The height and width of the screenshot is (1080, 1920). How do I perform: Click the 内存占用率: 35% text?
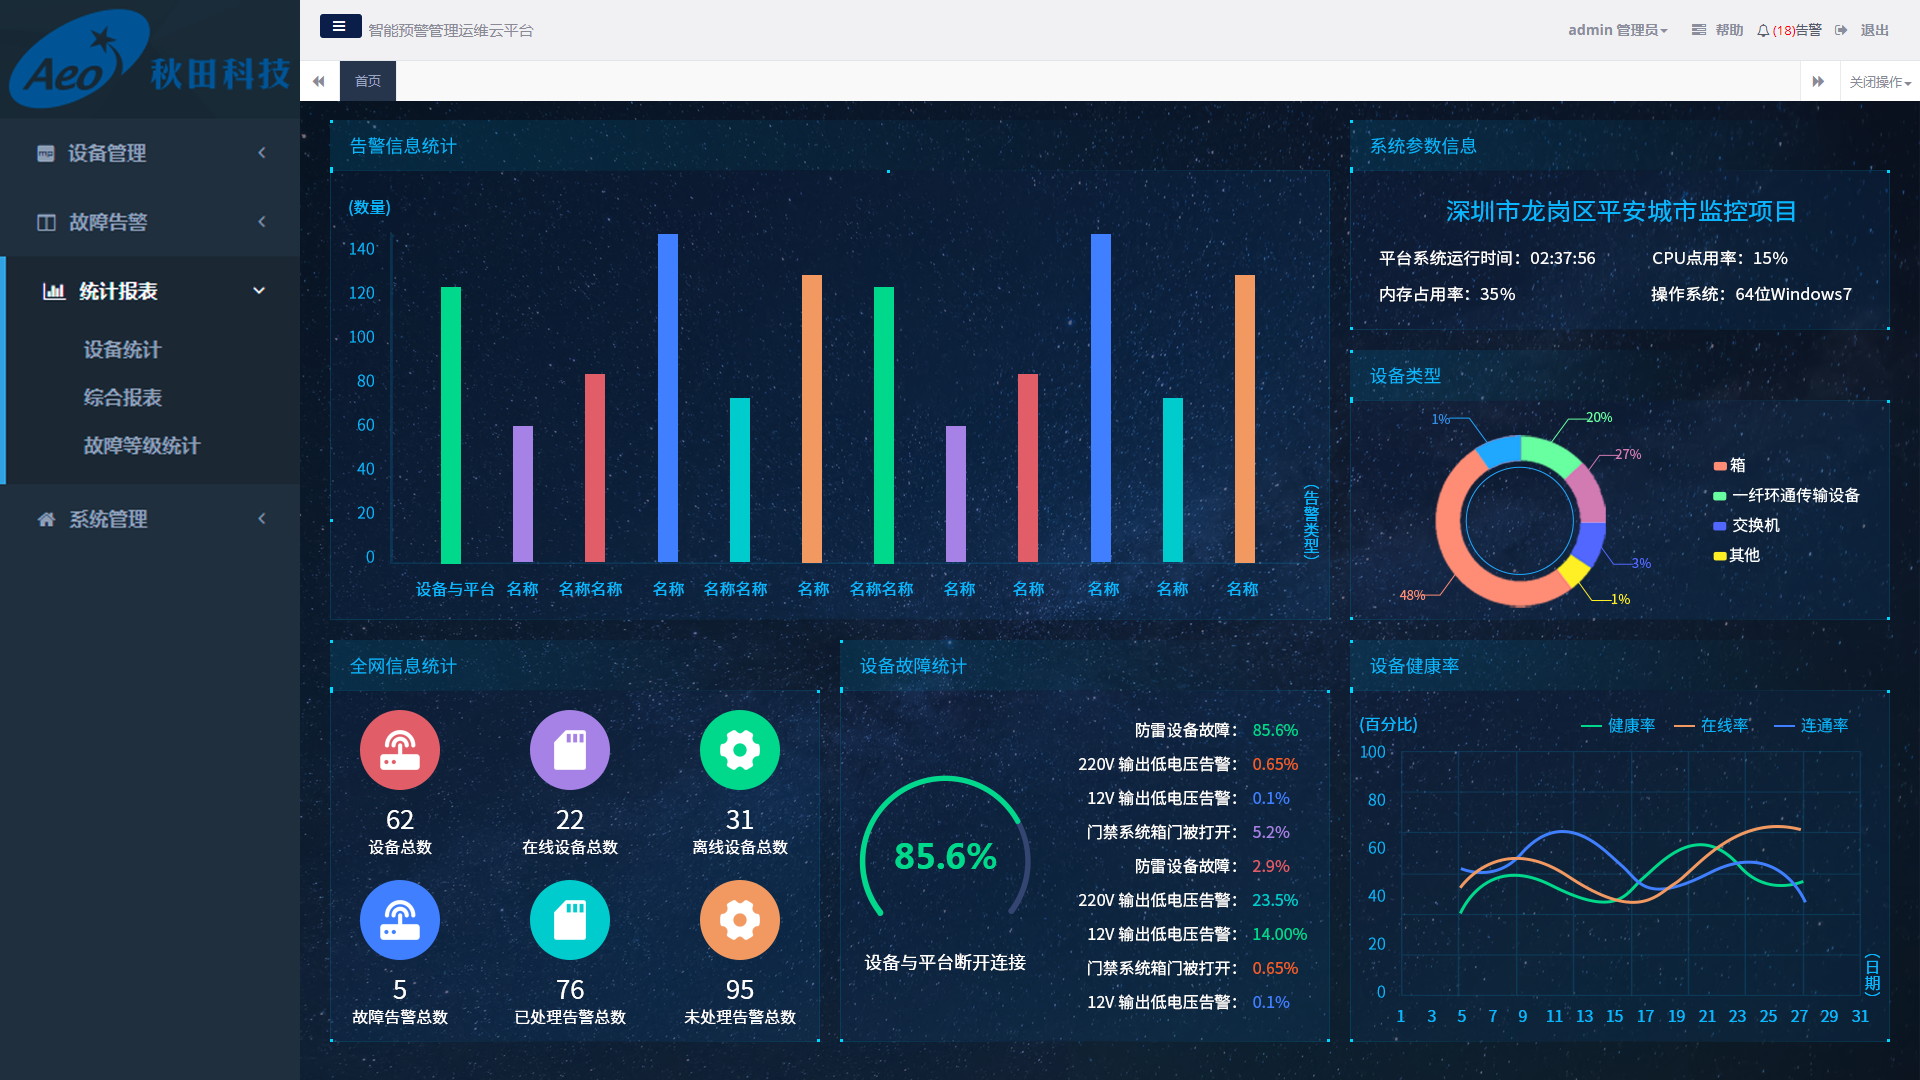1447,295
